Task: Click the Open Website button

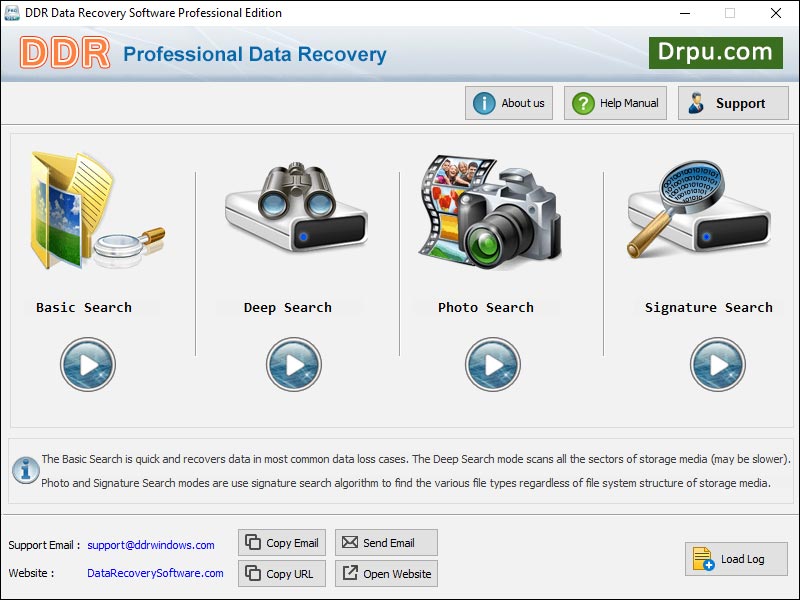Action: 386,574
